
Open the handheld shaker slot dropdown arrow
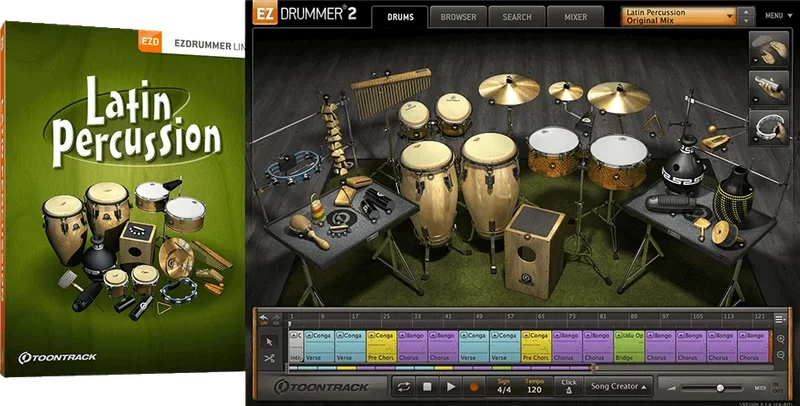pos(755,100)
